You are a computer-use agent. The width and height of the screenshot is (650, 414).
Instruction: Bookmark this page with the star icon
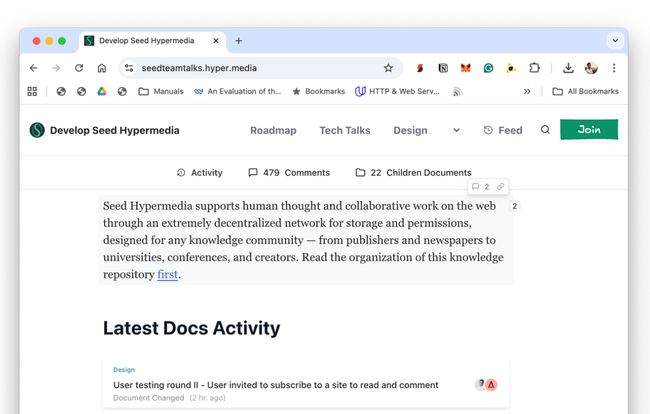(388, 68)
